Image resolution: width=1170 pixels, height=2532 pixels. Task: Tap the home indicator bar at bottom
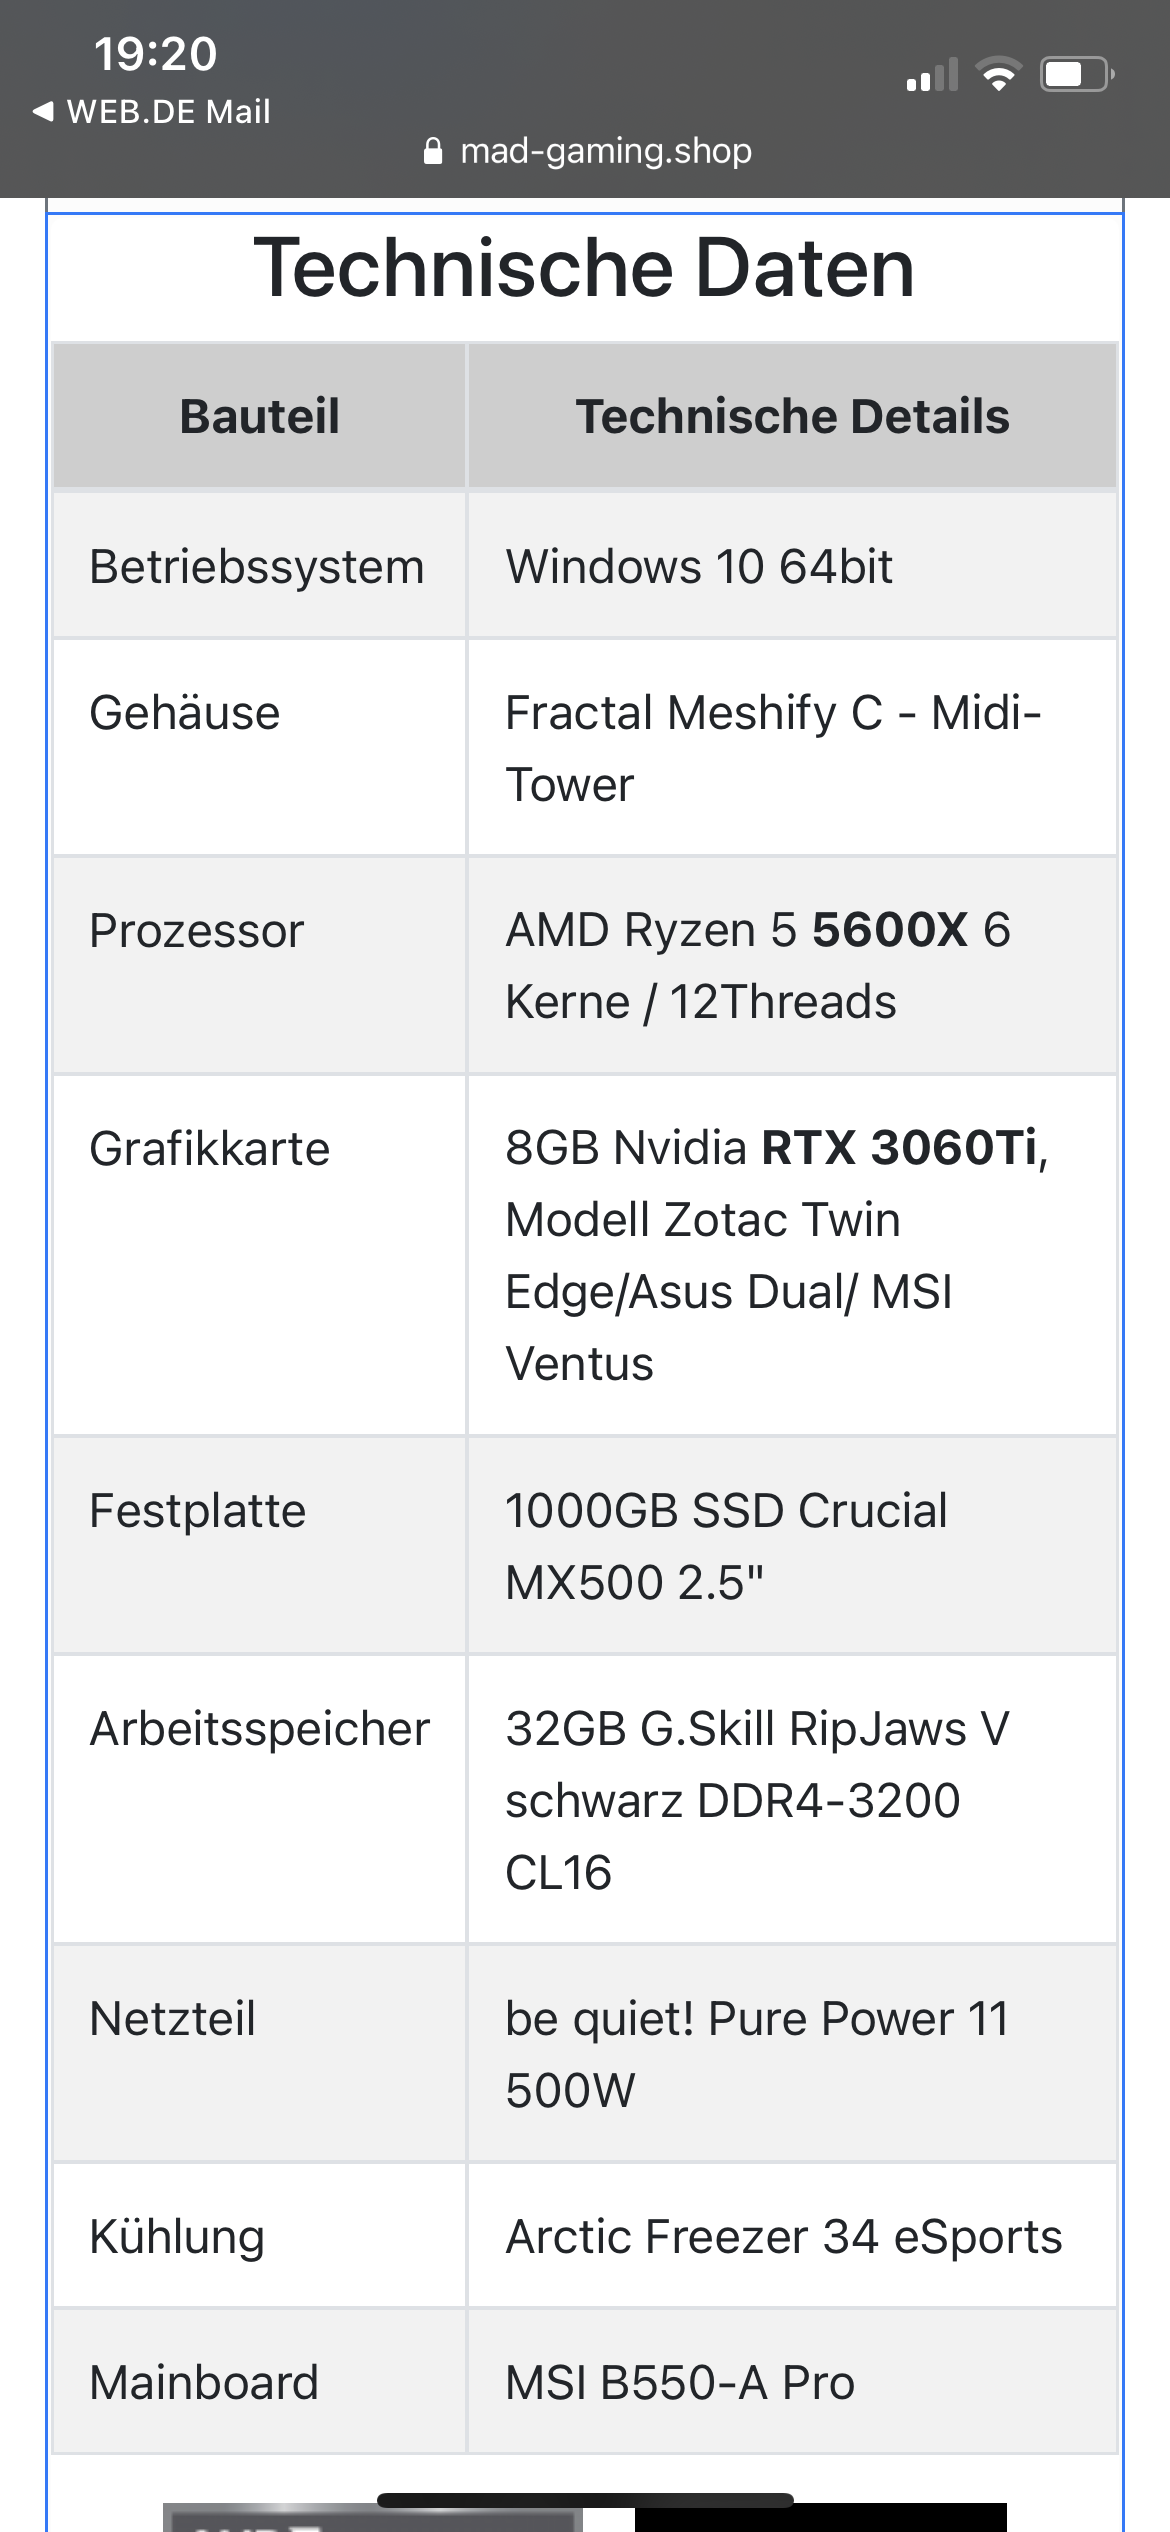(x=585, y=2500)
